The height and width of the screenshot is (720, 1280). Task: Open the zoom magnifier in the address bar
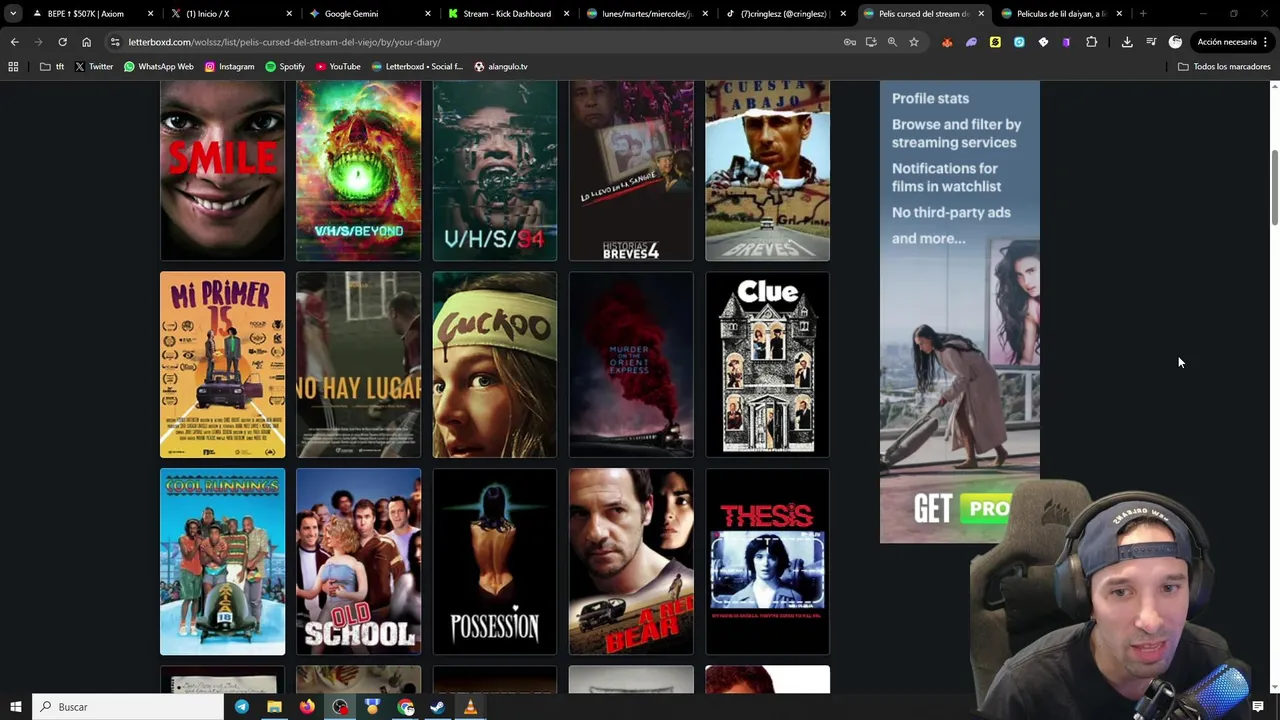click(892, 42)
